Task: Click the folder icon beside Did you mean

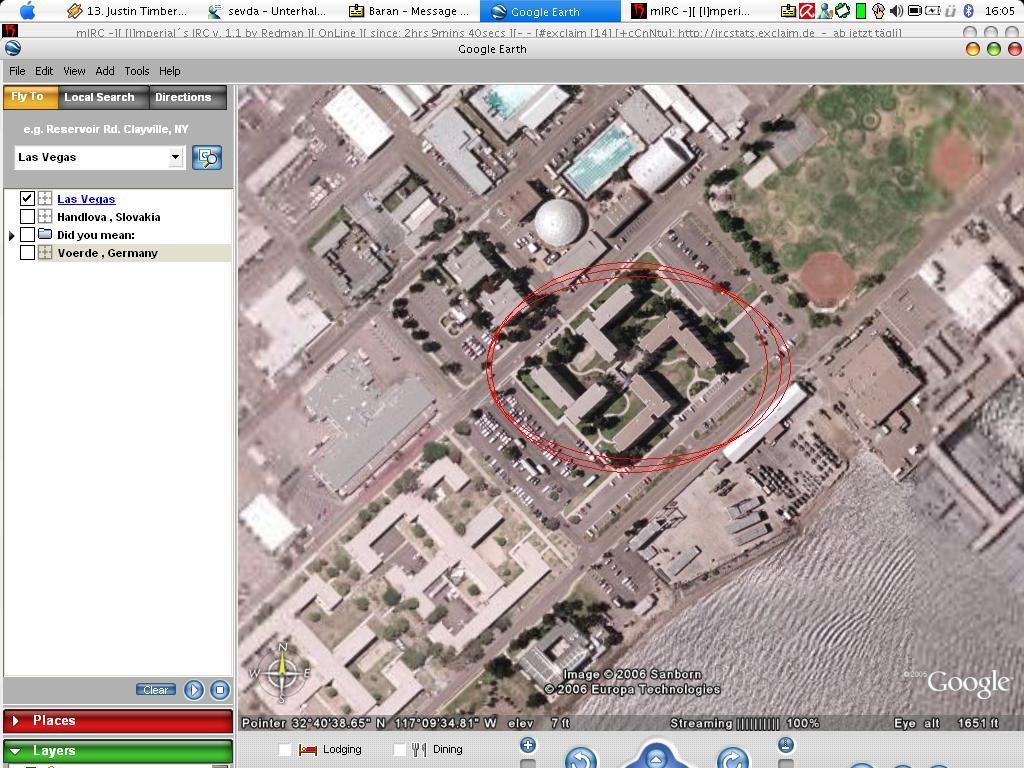Action: [x=45, y=234]
